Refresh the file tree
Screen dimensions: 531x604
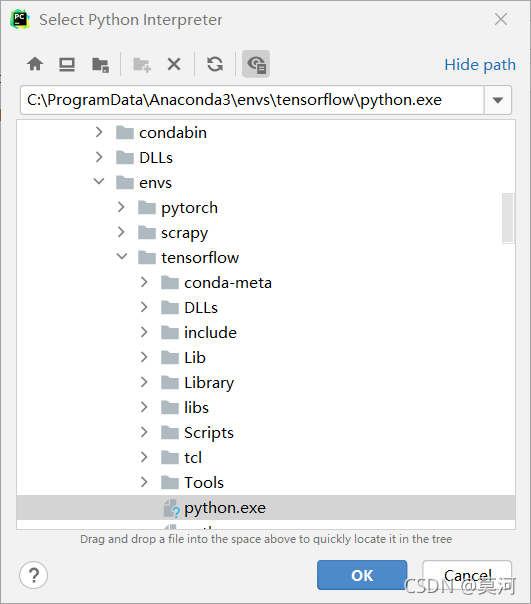(x=215, y=64)
